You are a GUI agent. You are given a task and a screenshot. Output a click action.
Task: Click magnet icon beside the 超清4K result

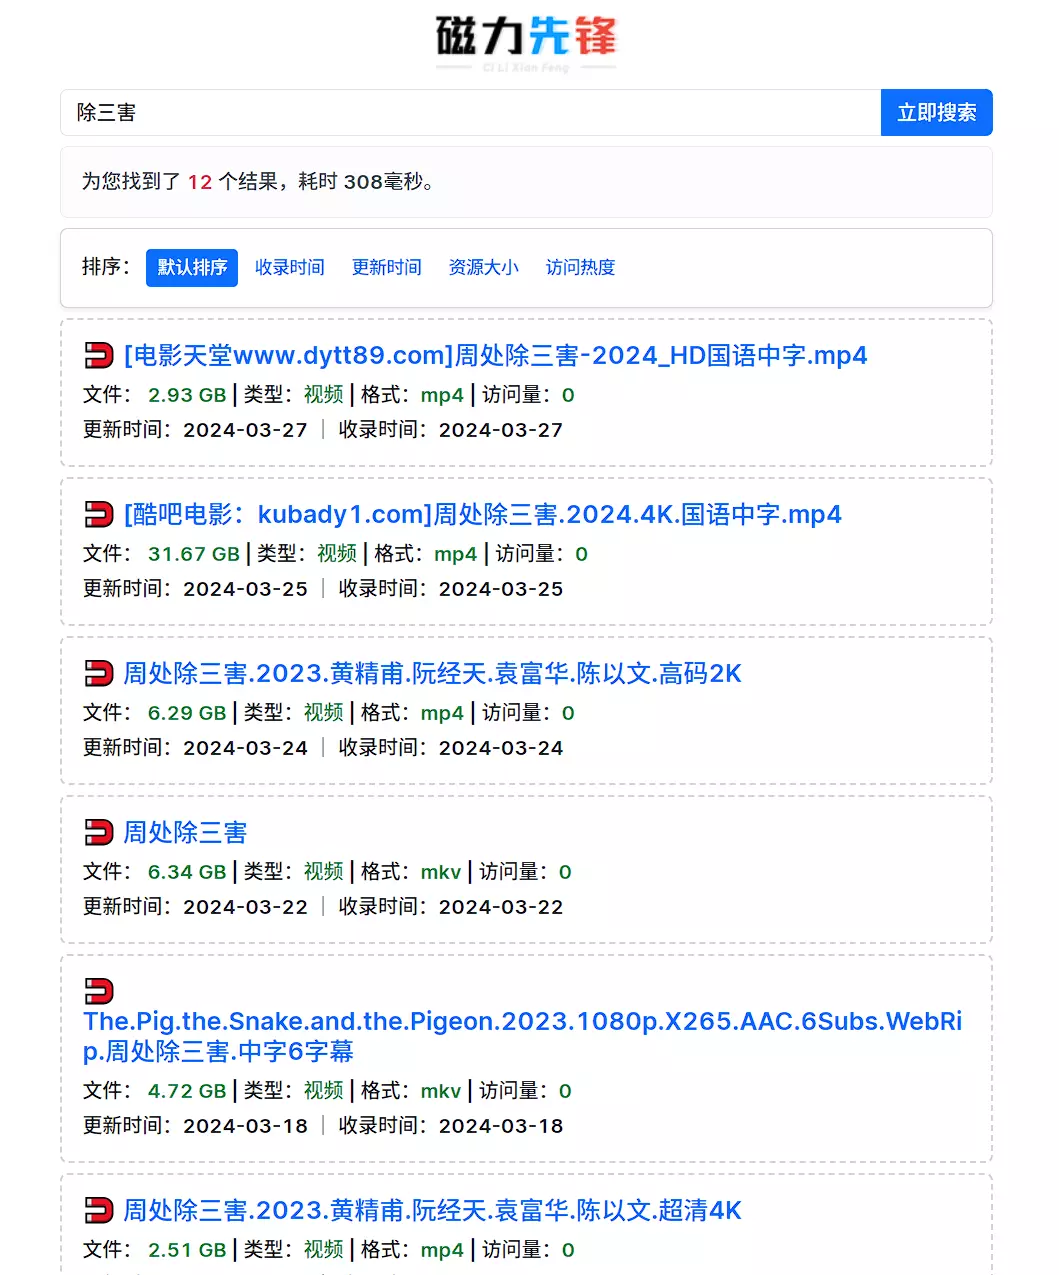pos(99,1211)
